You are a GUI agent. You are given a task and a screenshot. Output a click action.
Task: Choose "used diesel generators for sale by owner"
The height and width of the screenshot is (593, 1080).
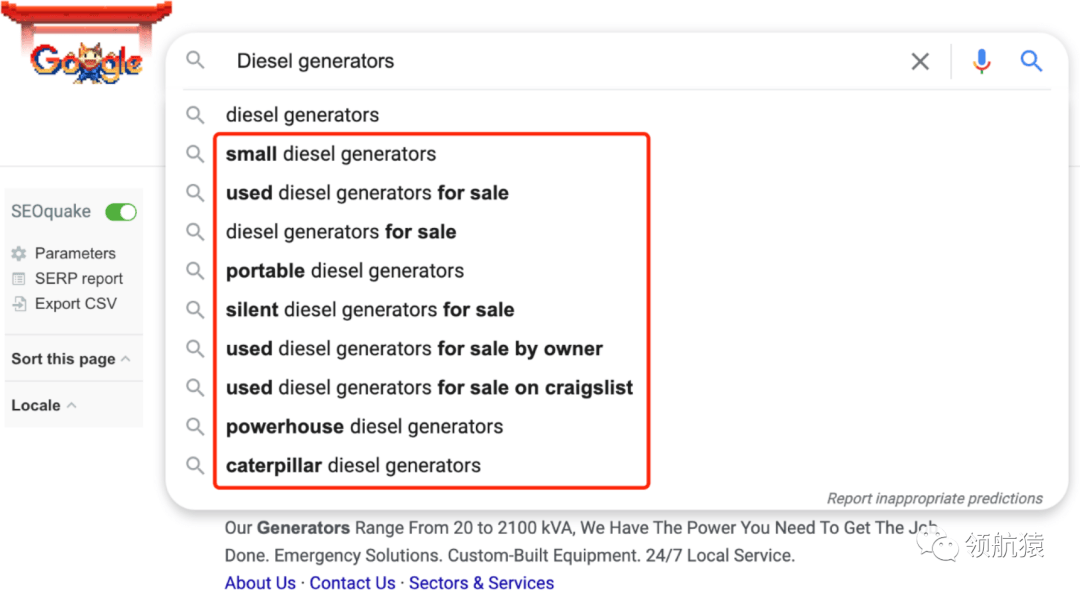pos(414,348)
